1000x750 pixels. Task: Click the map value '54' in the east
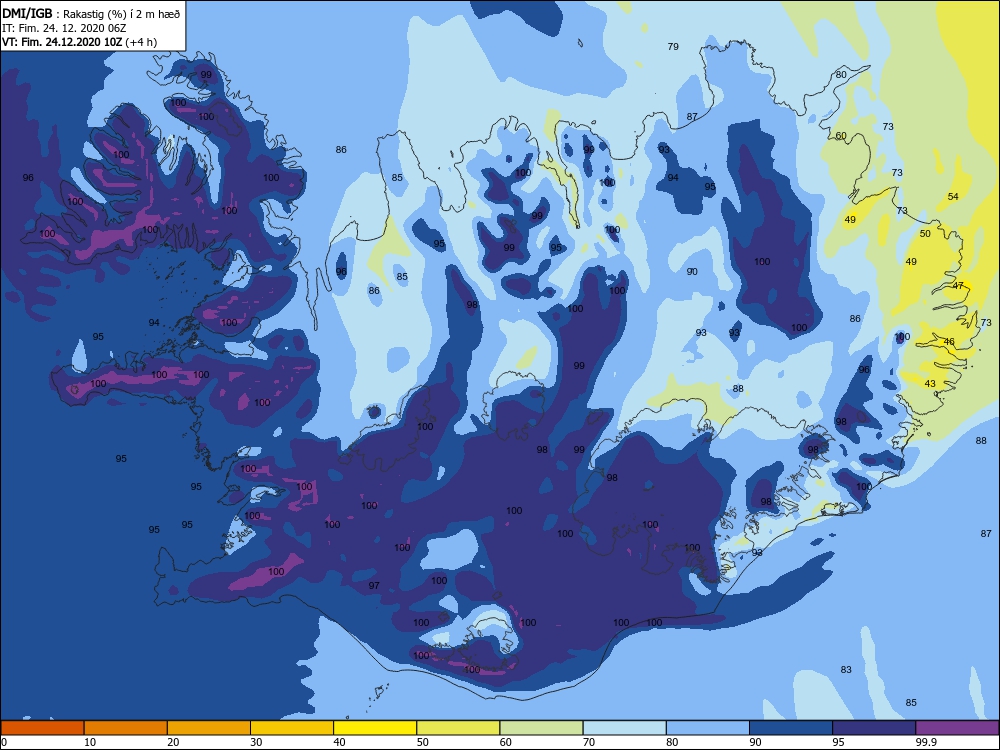point(953,196)
